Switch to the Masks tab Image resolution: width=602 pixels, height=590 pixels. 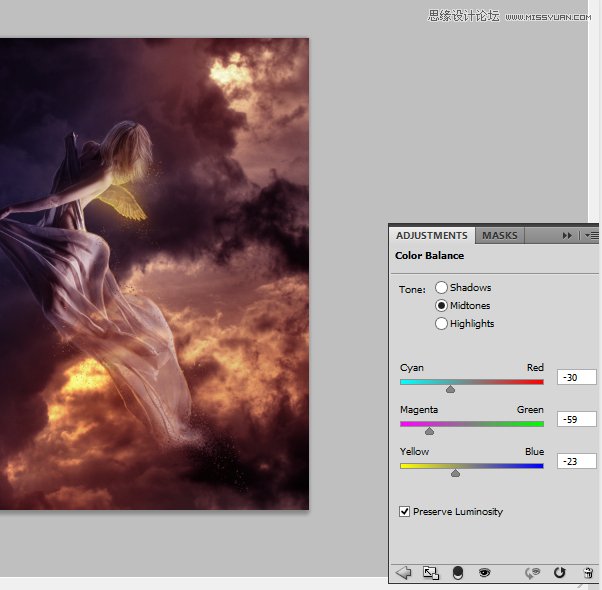coord(499,236)
